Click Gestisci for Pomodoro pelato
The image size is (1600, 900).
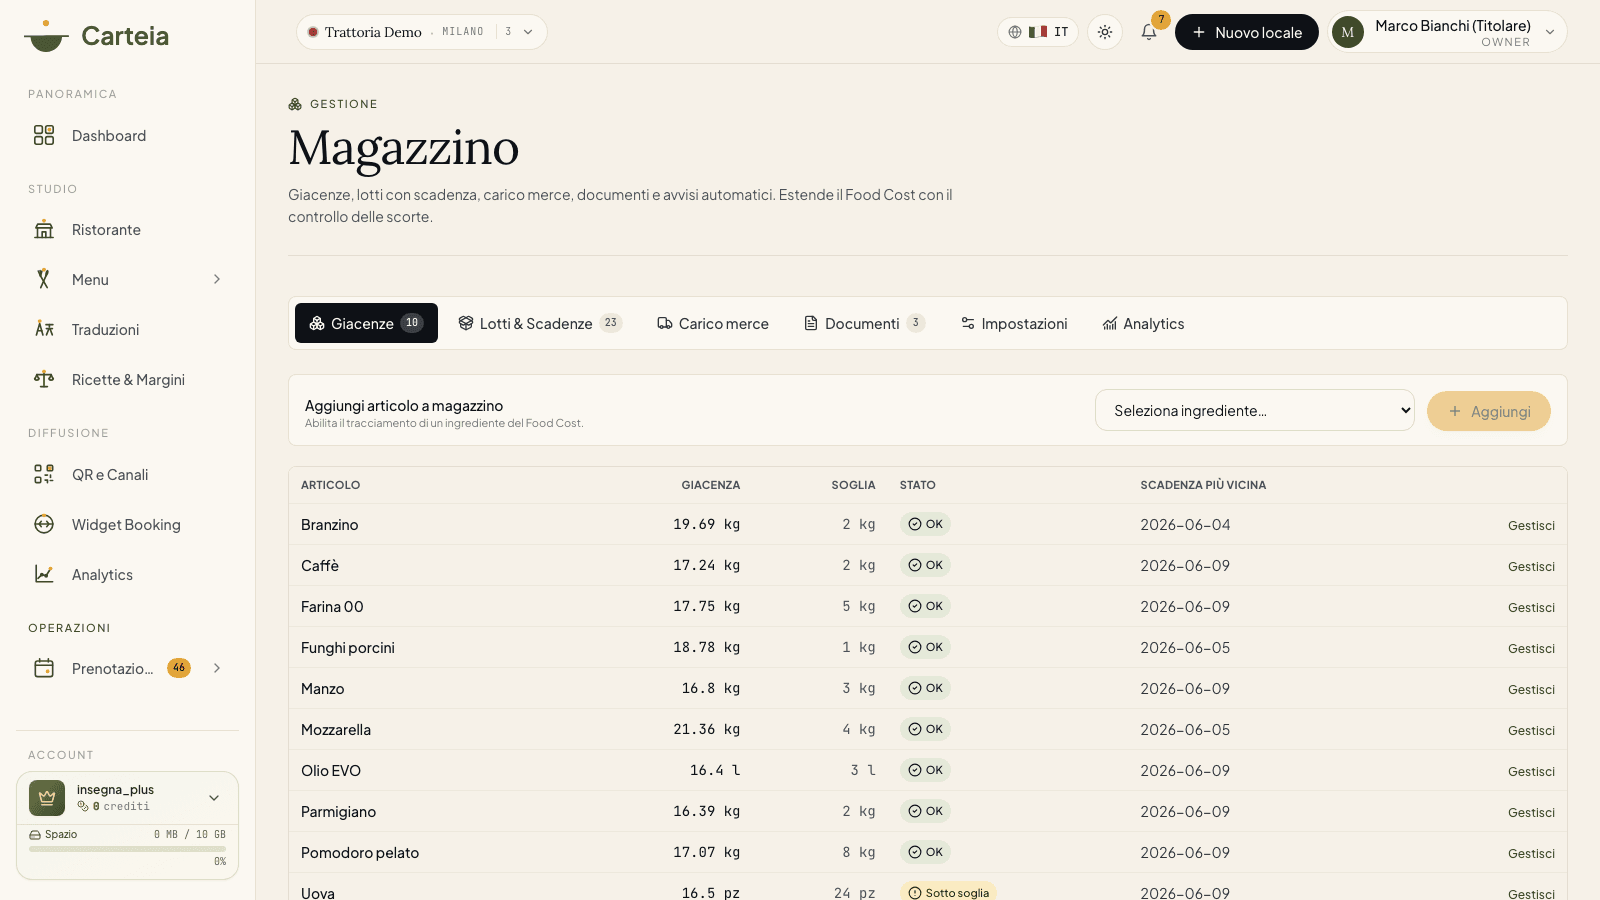point(1531,853)
